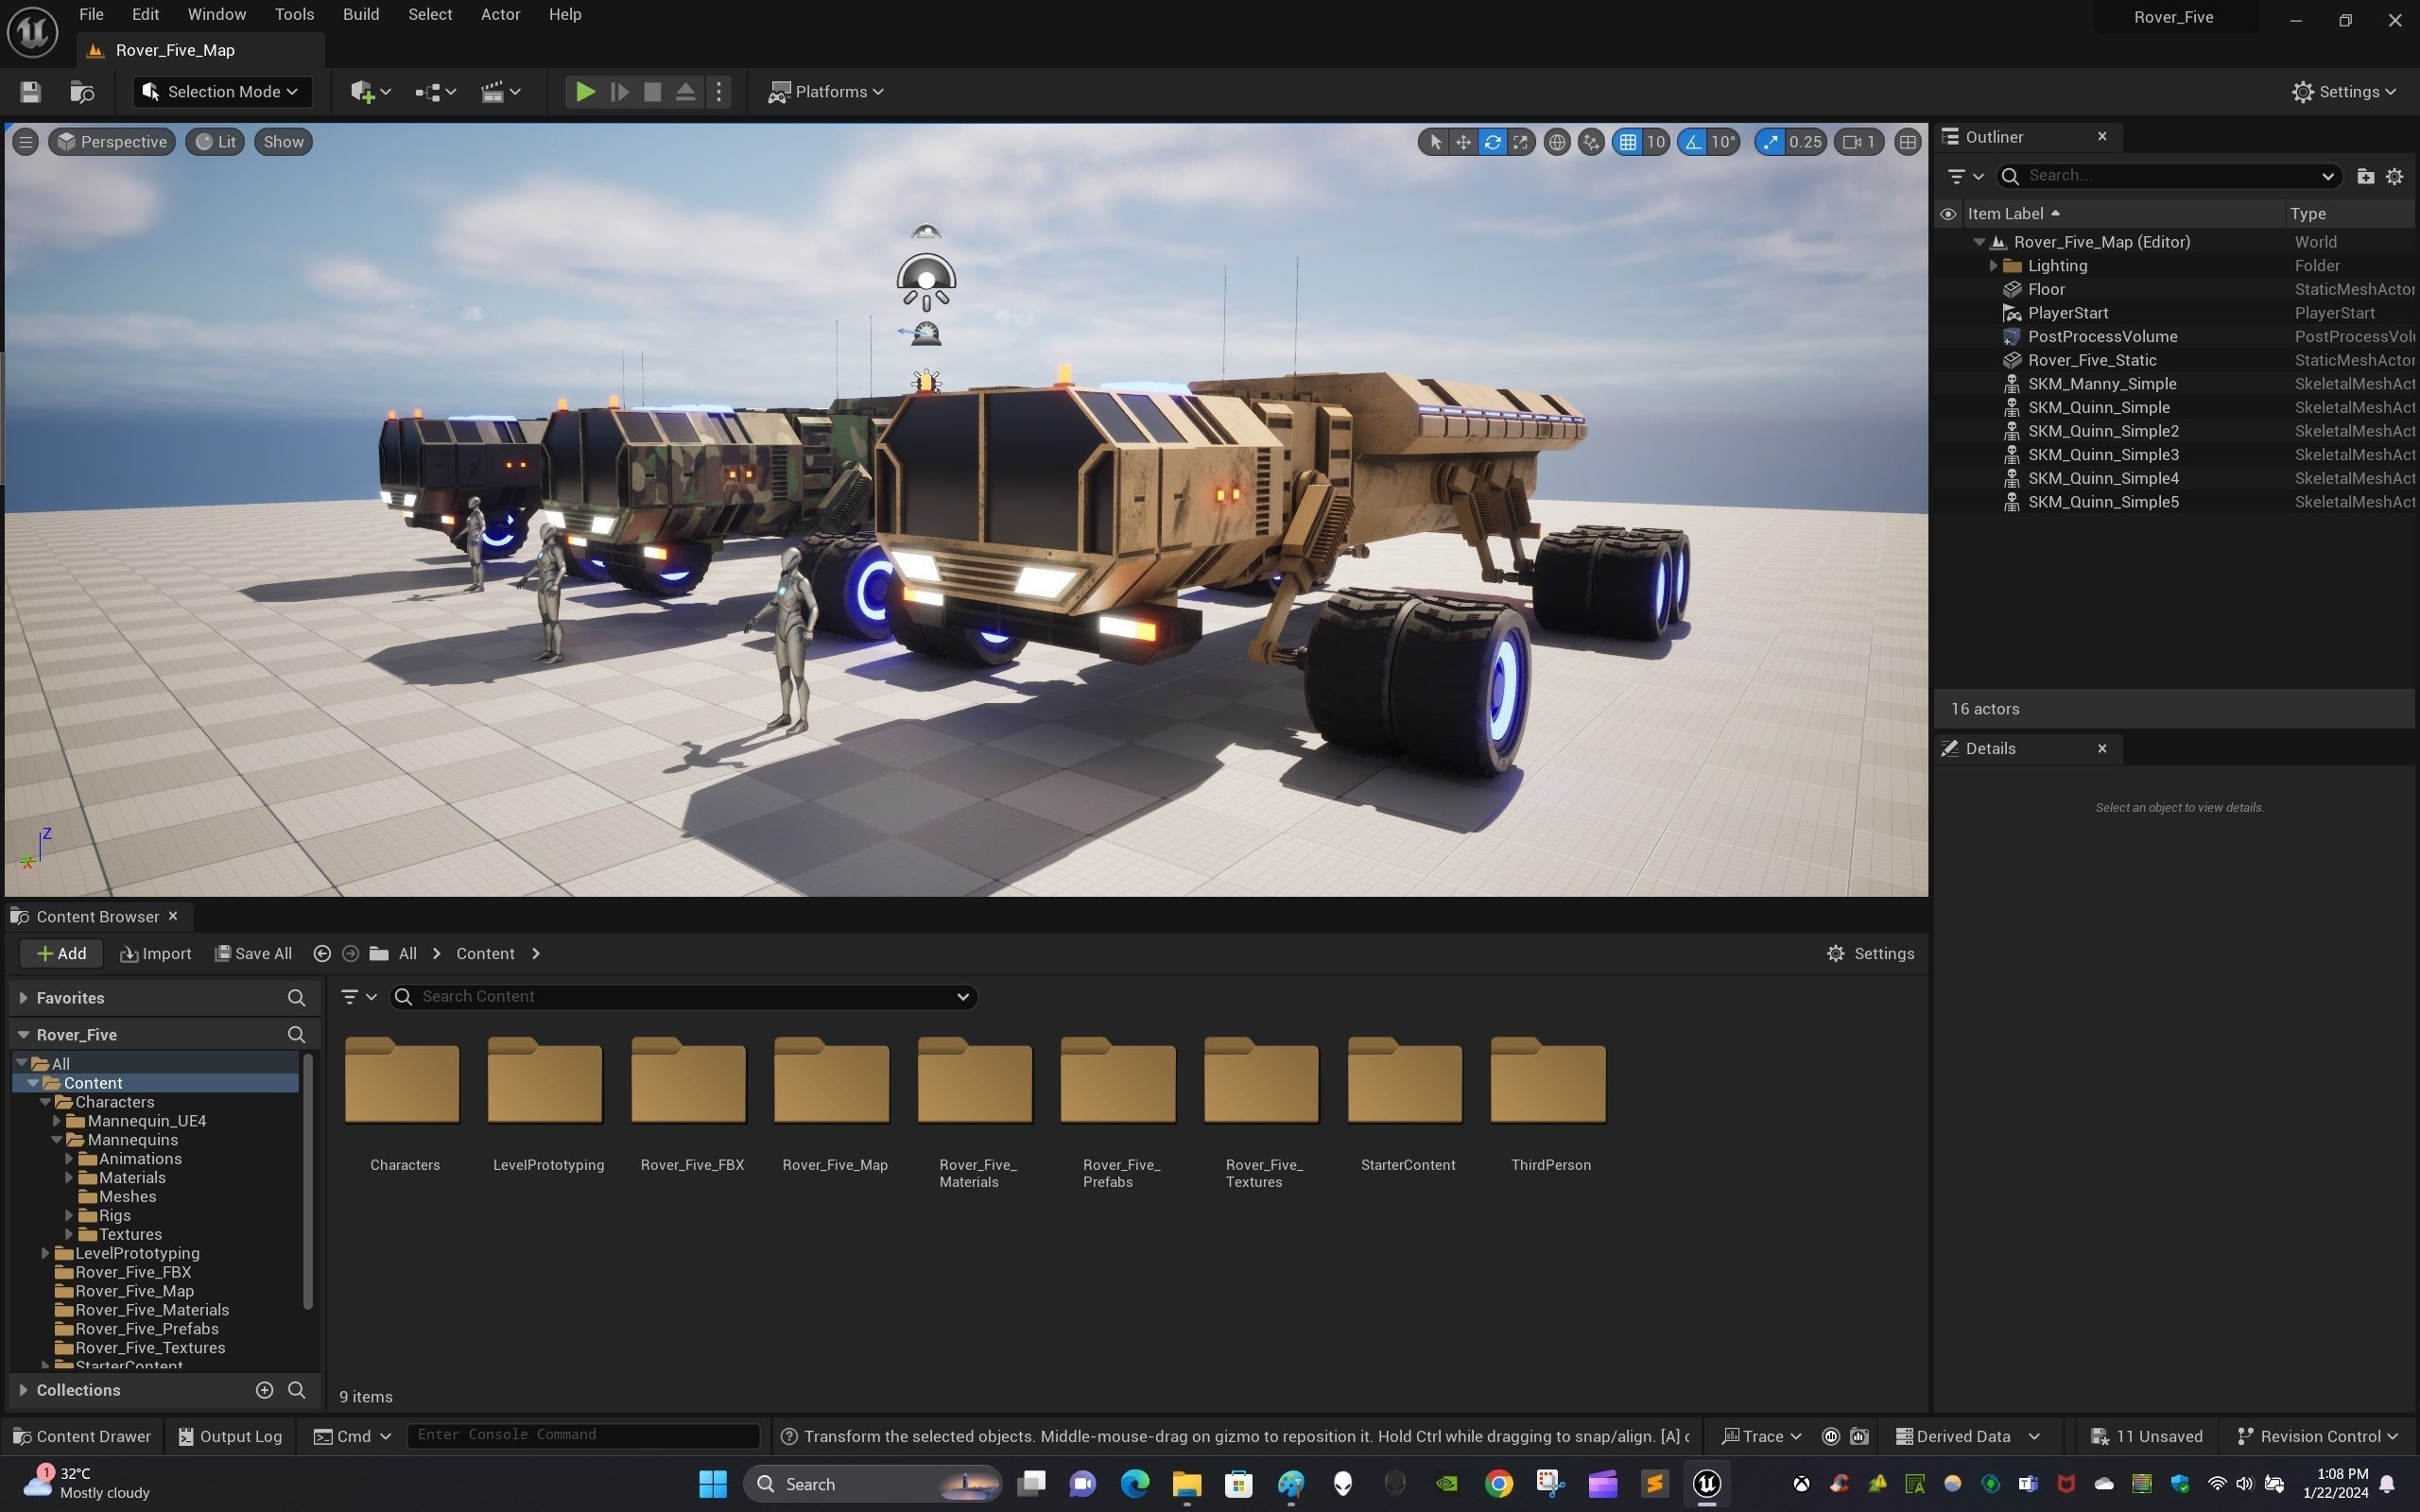
Task: Expand Lighting folder in Outliner
Action: click(x=1993, y=266)
